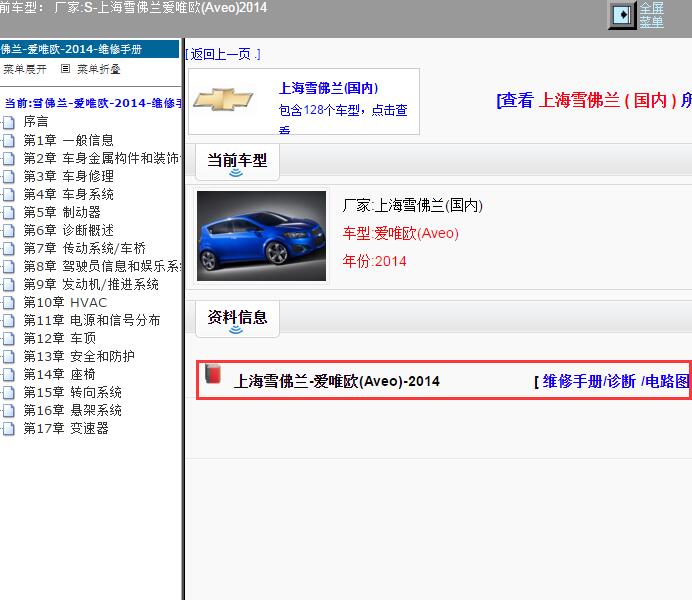Click 菜单展开 to expand menu
The width and height of the screenshot is (692, 600).
point(25,69)
